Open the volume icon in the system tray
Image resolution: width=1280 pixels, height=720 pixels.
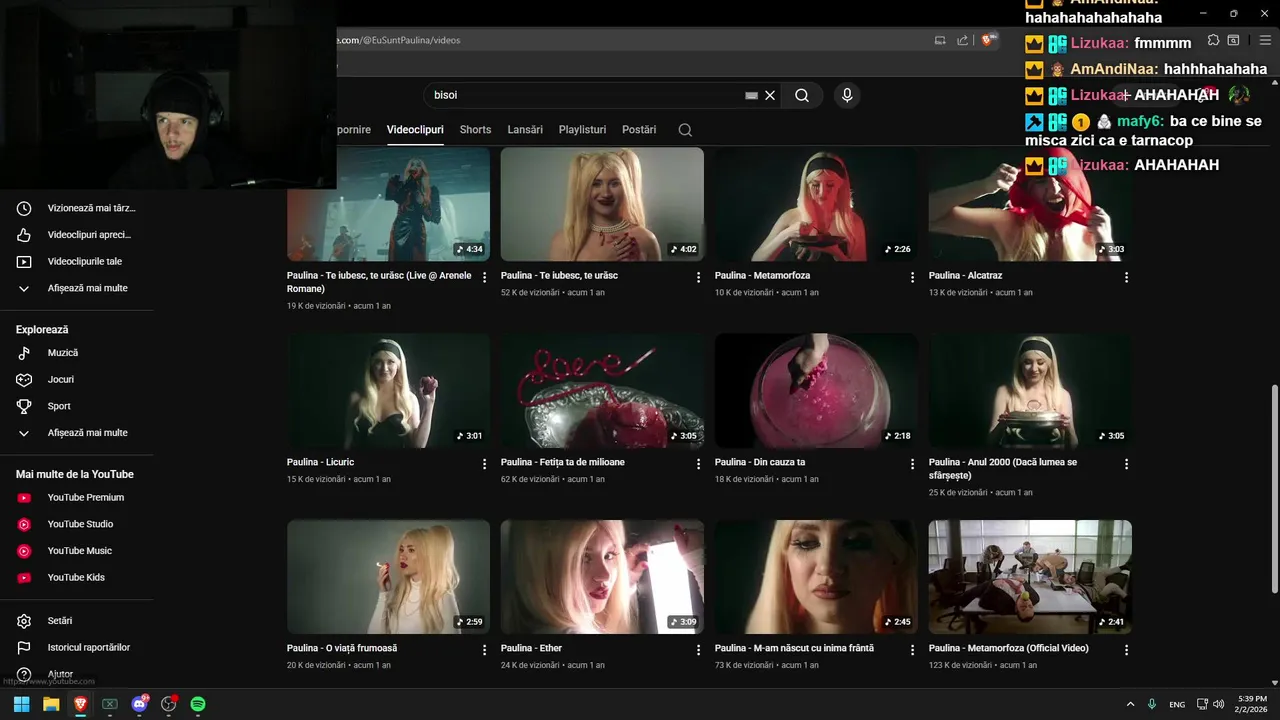pos(1218,704)
